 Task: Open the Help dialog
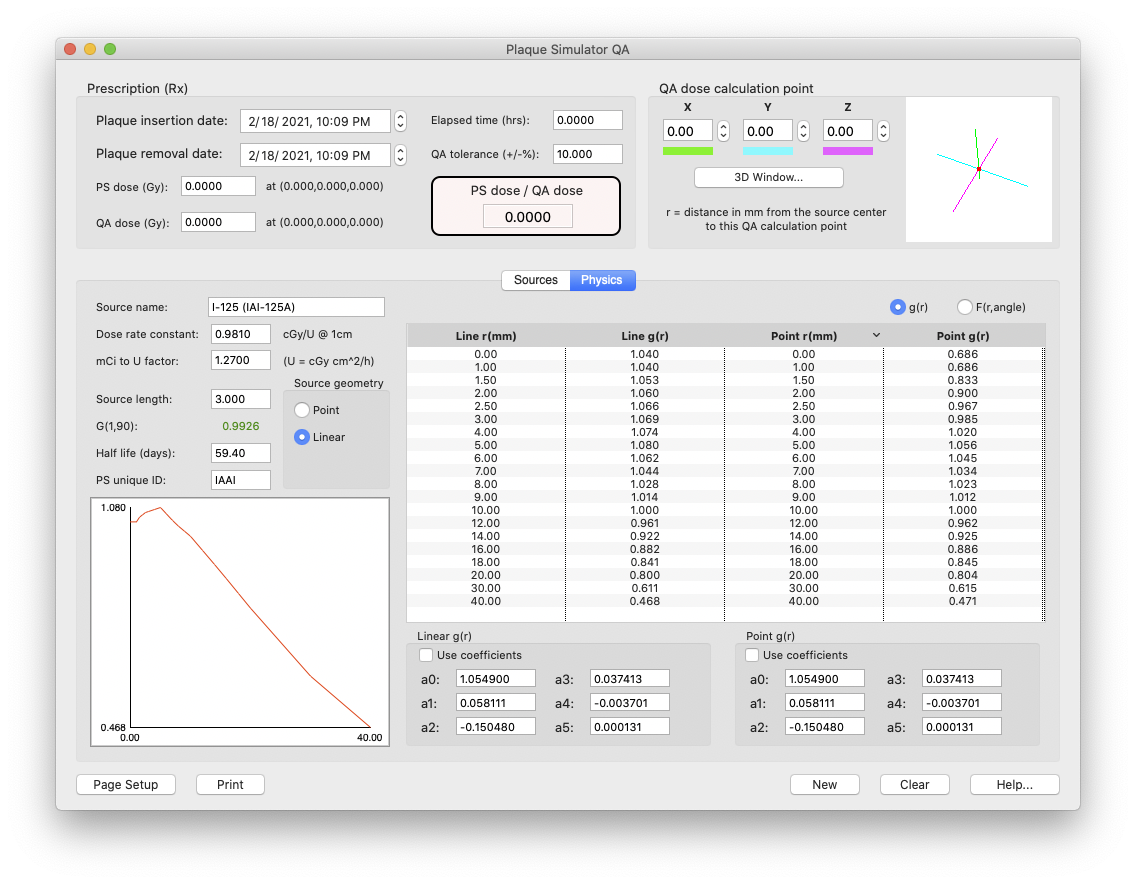click(x=1014, y=784)
